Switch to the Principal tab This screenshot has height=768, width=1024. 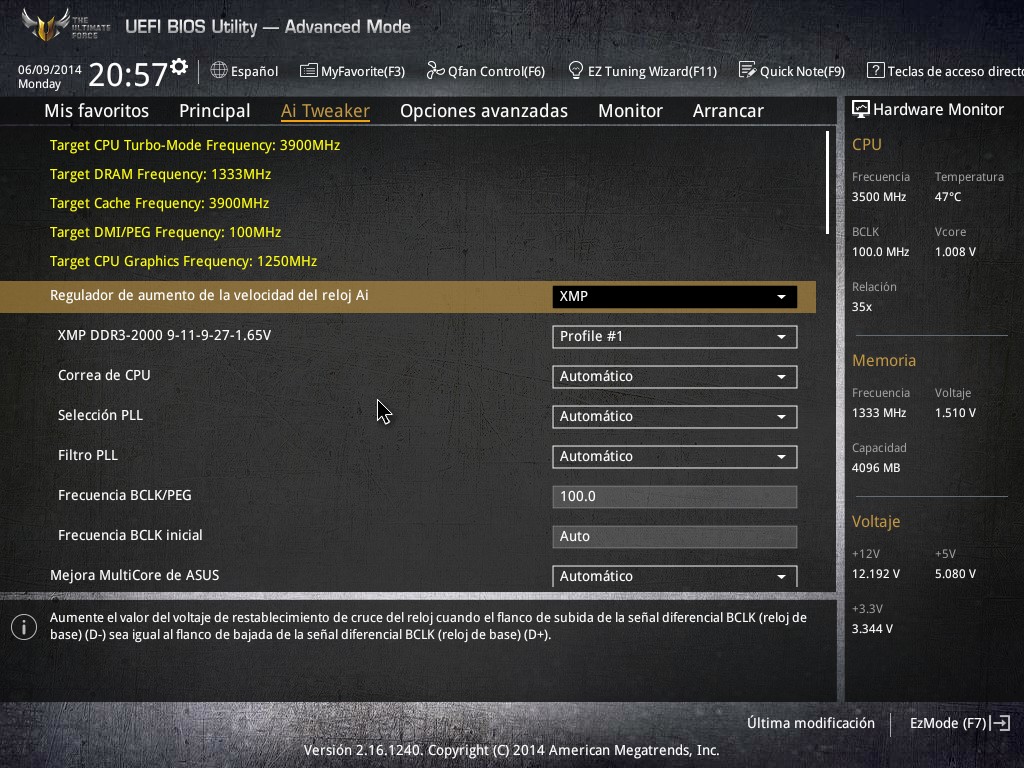point(215,111)
